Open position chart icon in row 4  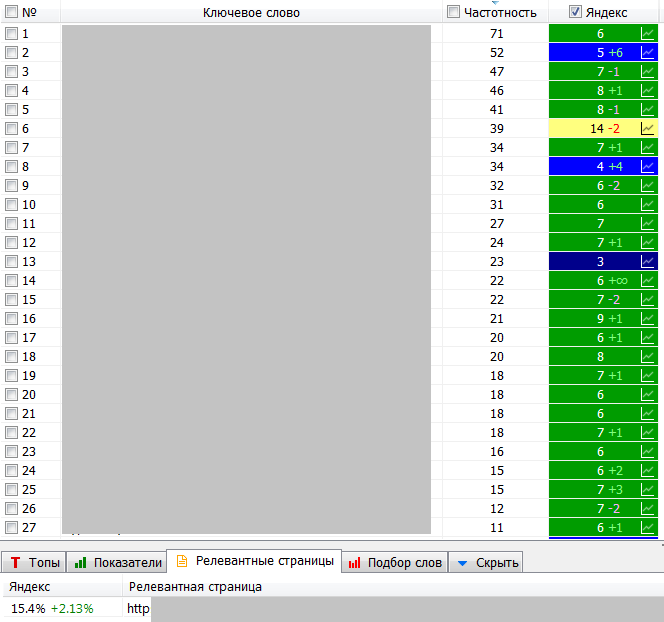[x=647, y=91]
